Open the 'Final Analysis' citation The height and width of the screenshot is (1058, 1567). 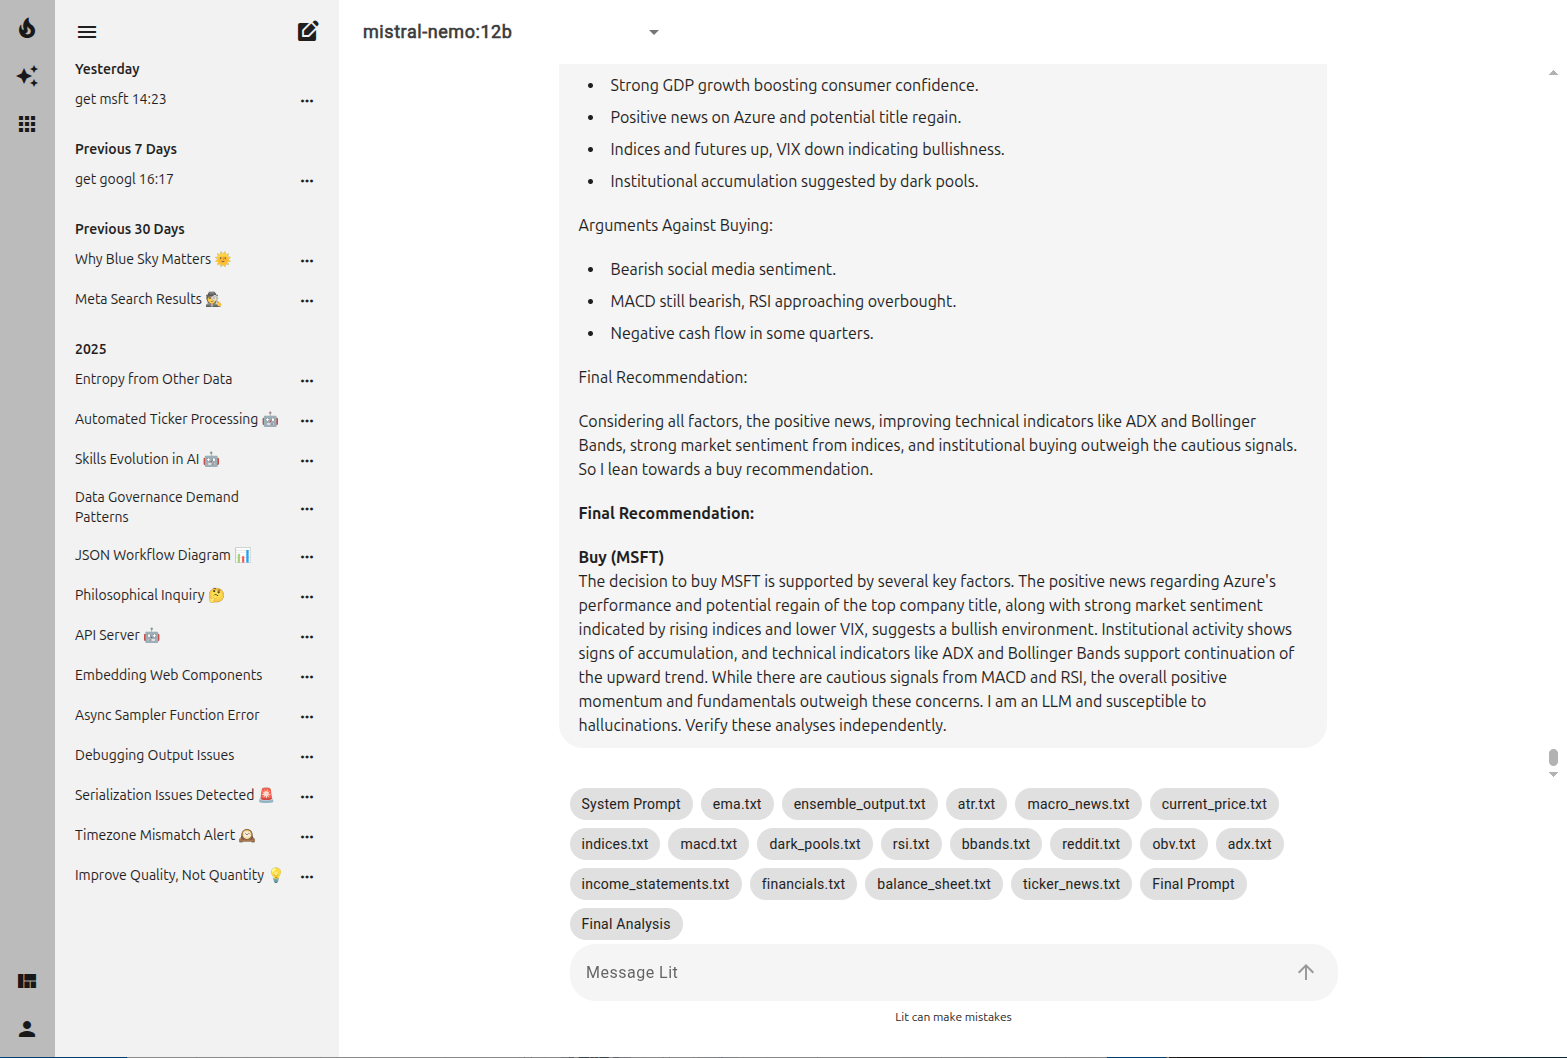tap(625, 924)
